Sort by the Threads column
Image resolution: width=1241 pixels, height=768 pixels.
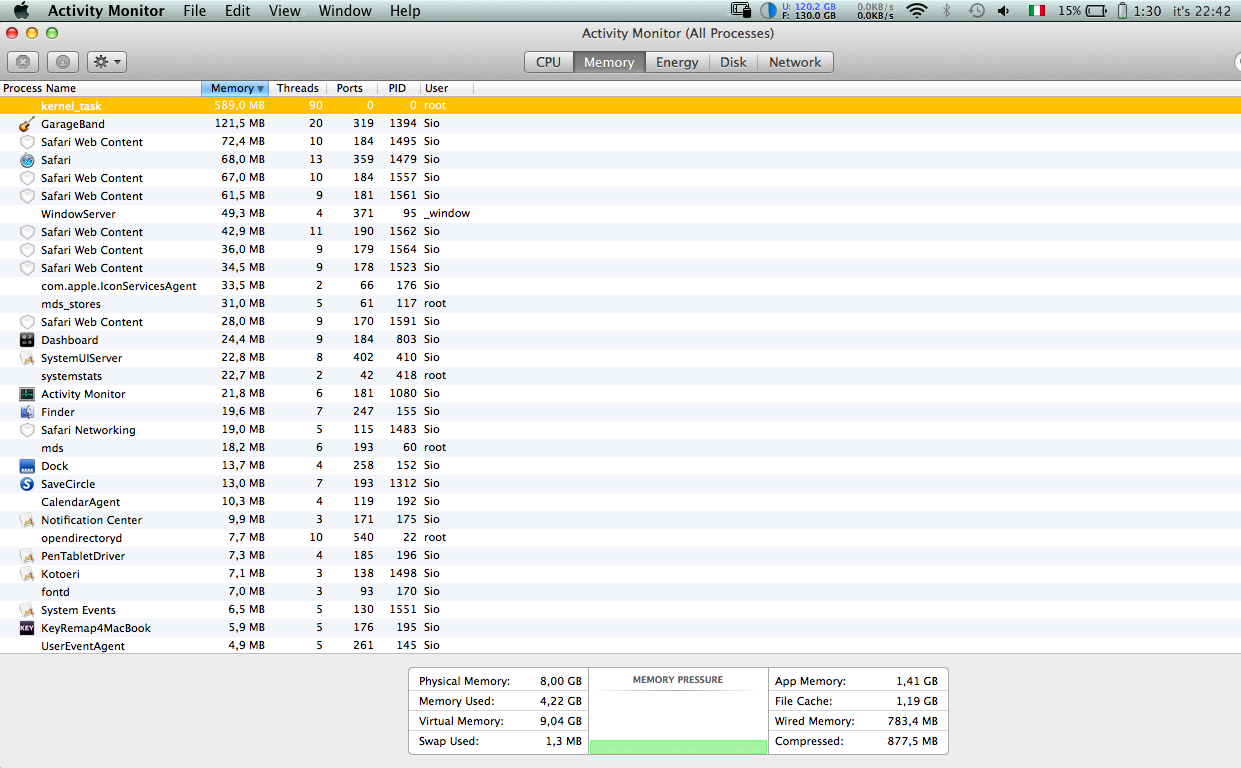[x=298, y=88]
